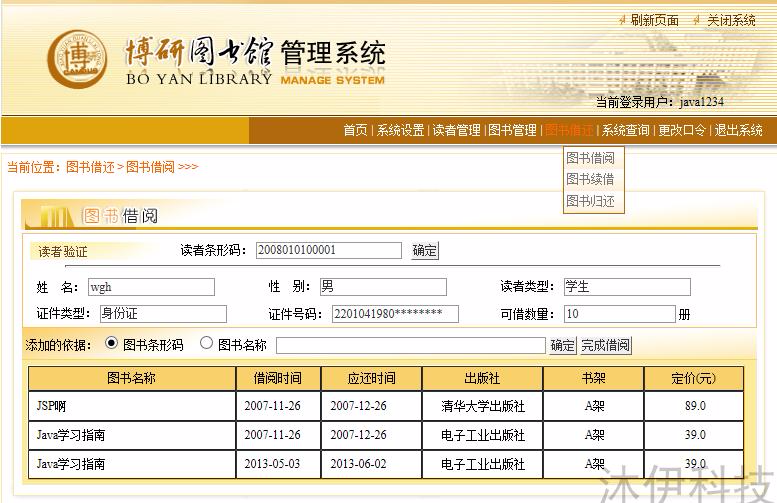Open the 图书借还 menu

pyautogui.click(x=569, y=130)
